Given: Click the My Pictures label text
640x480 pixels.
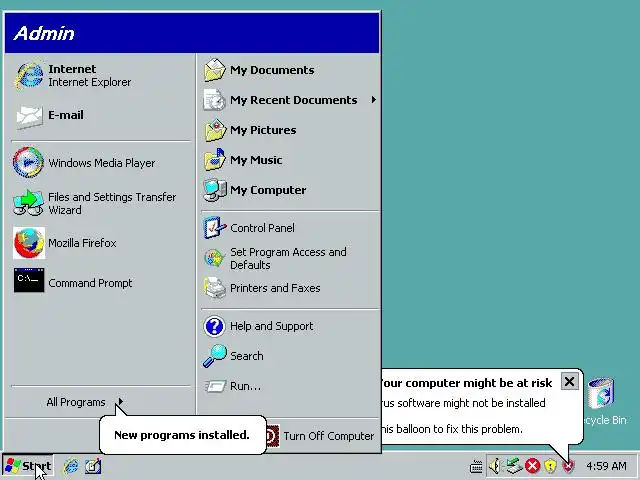Looking at the screenshot, I should [263, 130].
